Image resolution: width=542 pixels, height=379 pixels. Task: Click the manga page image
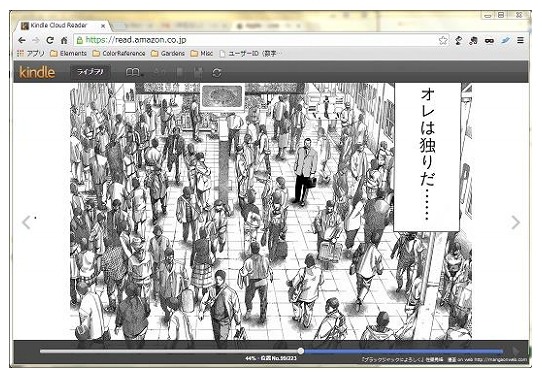271,211
